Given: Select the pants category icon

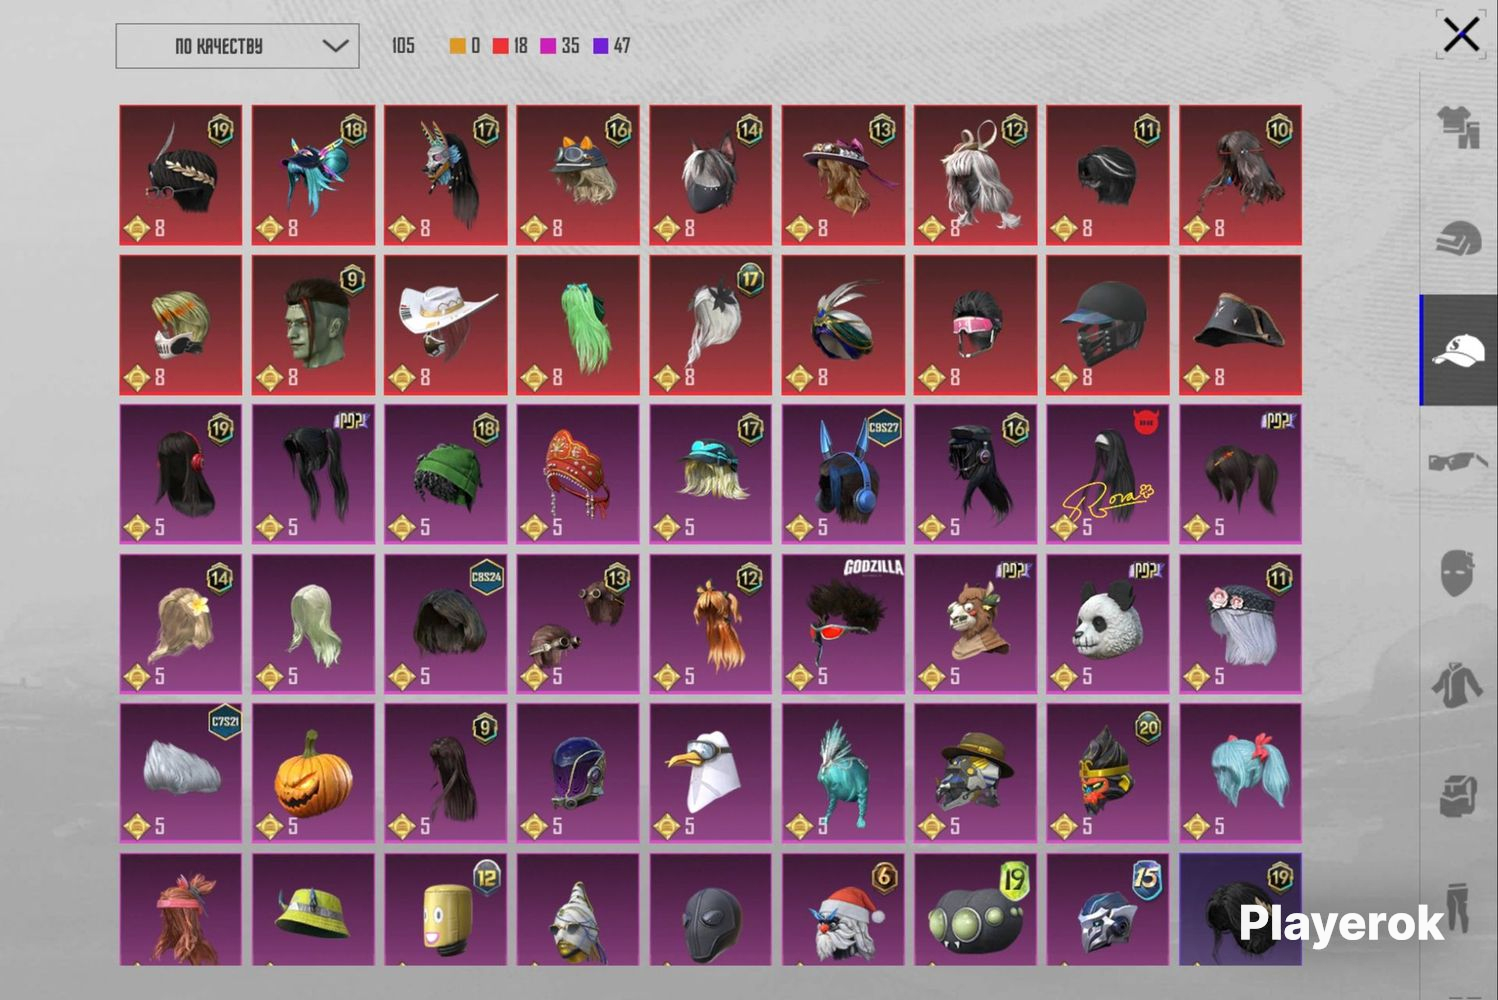Looking at the screenshot, I should 1458,908.
